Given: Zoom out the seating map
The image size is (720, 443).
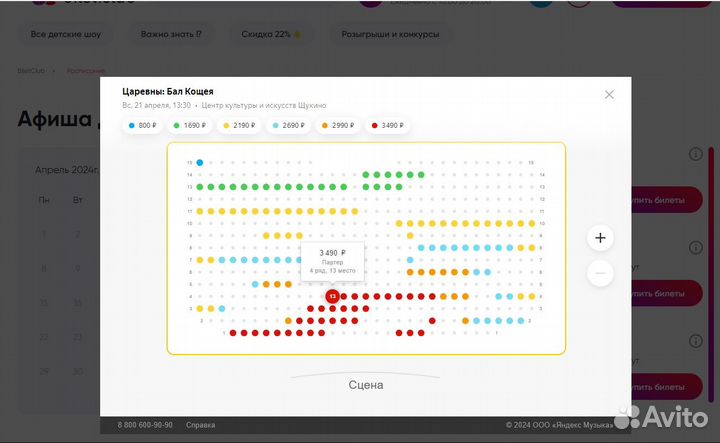Looking at the screenshot, I should [600, 272].
